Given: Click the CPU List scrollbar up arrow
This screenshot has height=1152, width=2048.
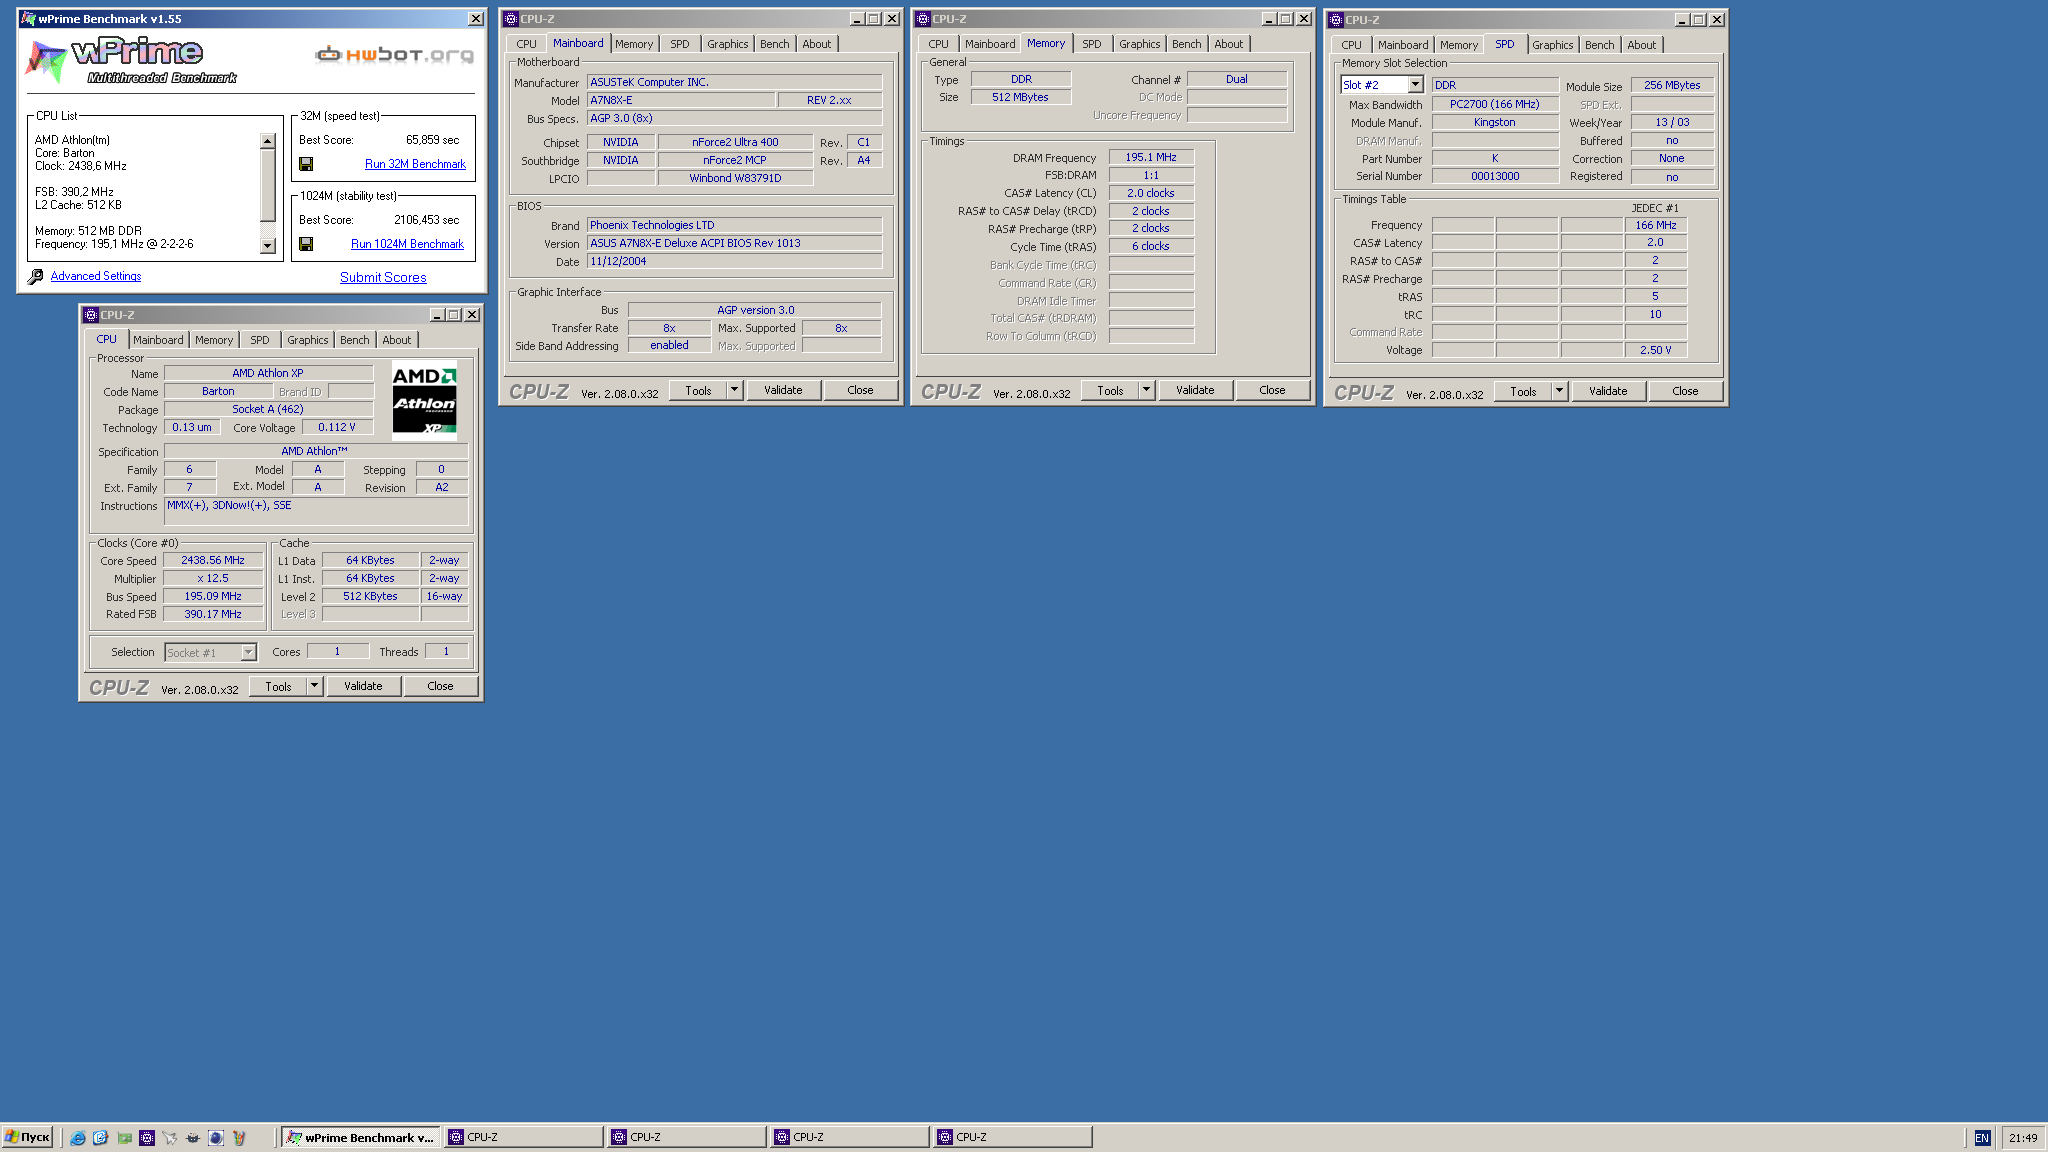Looking at the screenshot, I should pyautogui.click(x=267, y=141).
